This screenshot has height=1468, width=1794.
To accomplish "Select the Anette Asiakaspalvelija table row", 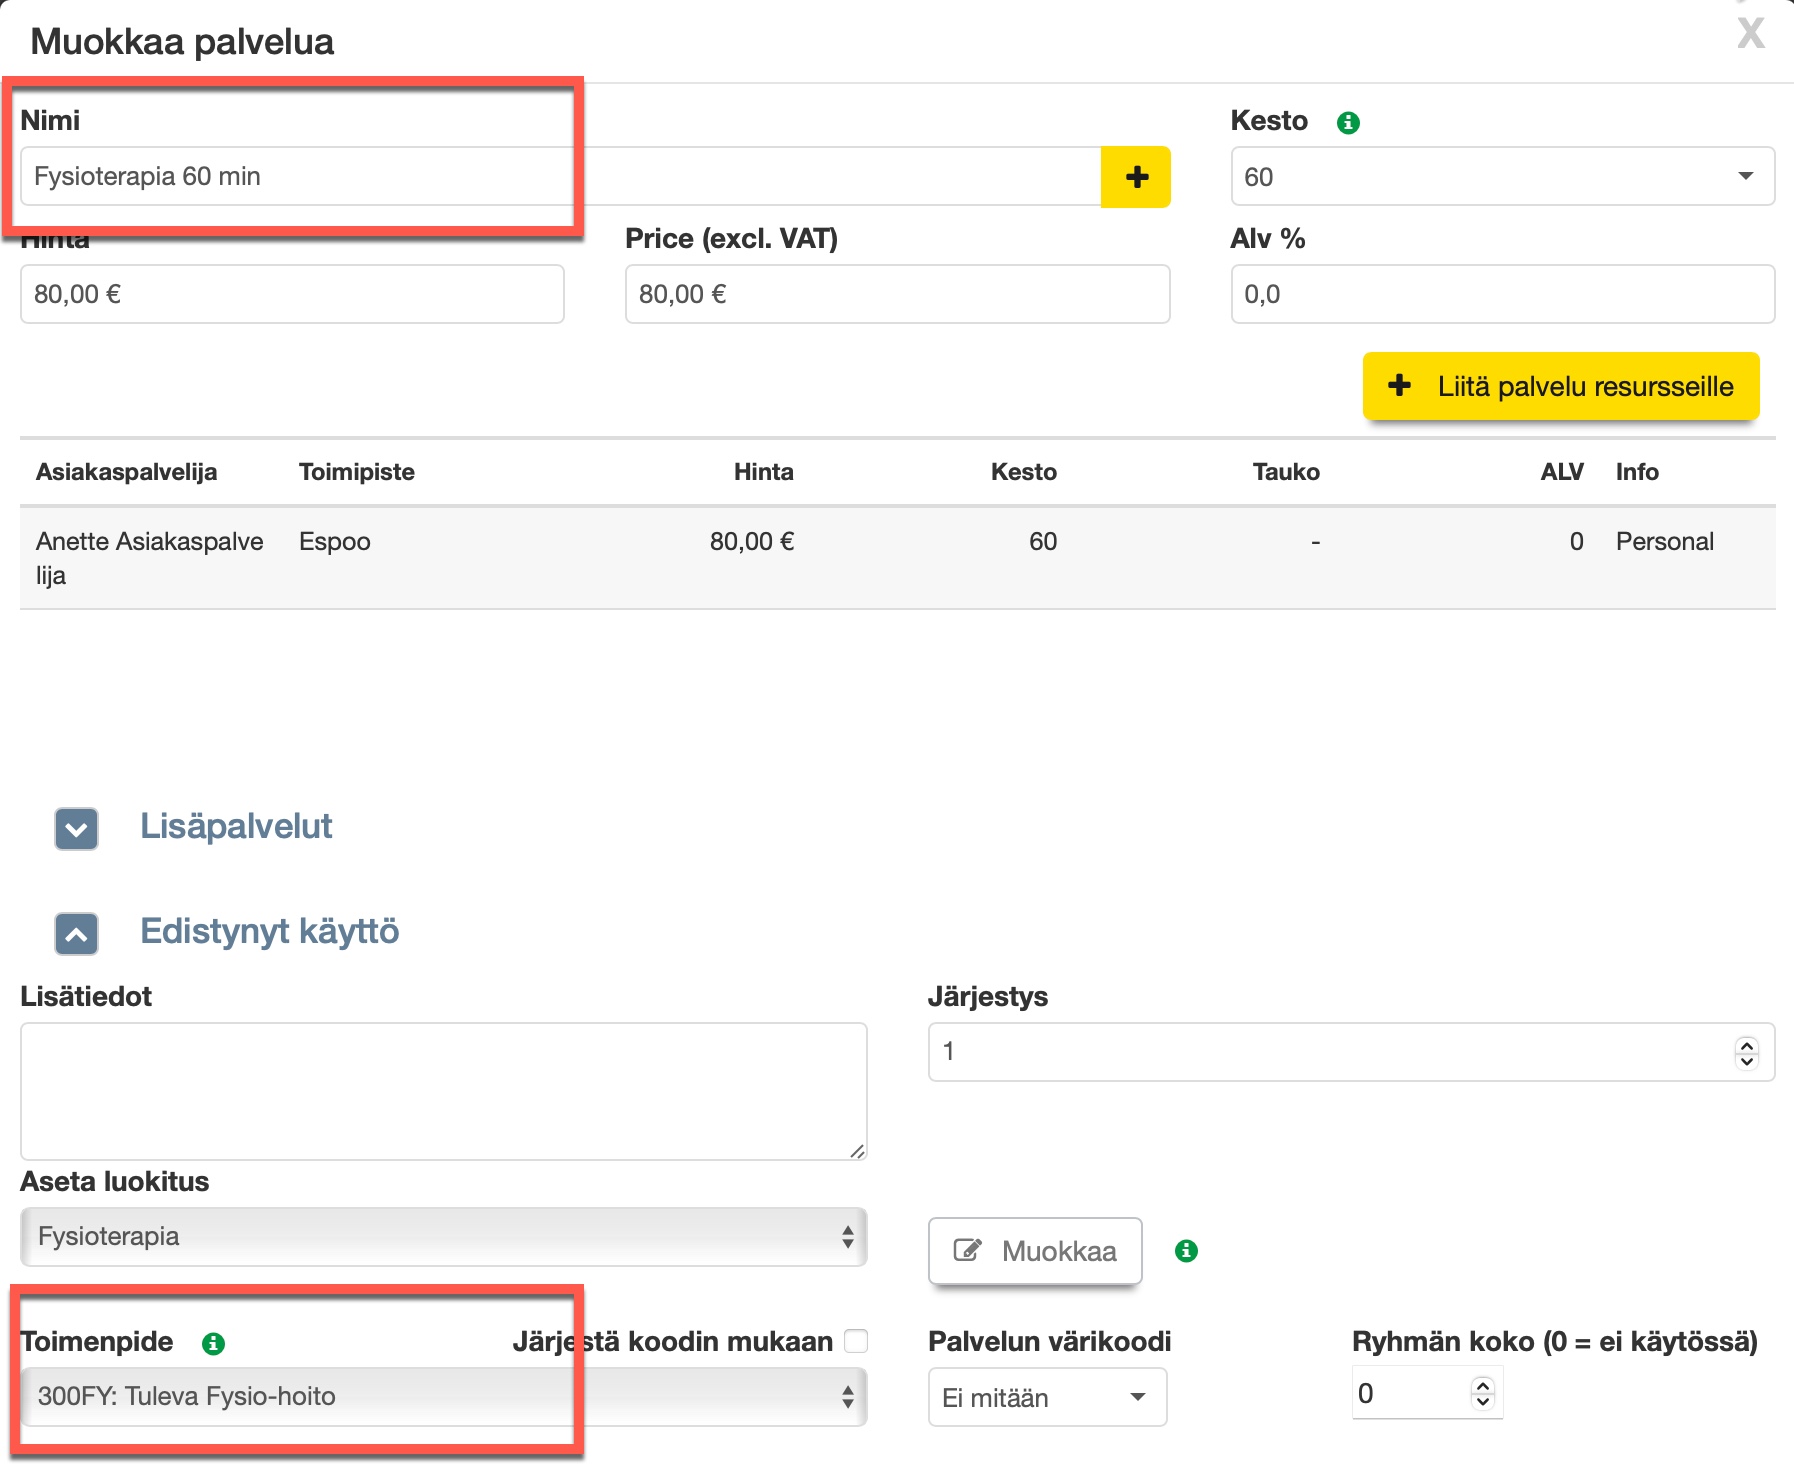I will coord(897,557).
